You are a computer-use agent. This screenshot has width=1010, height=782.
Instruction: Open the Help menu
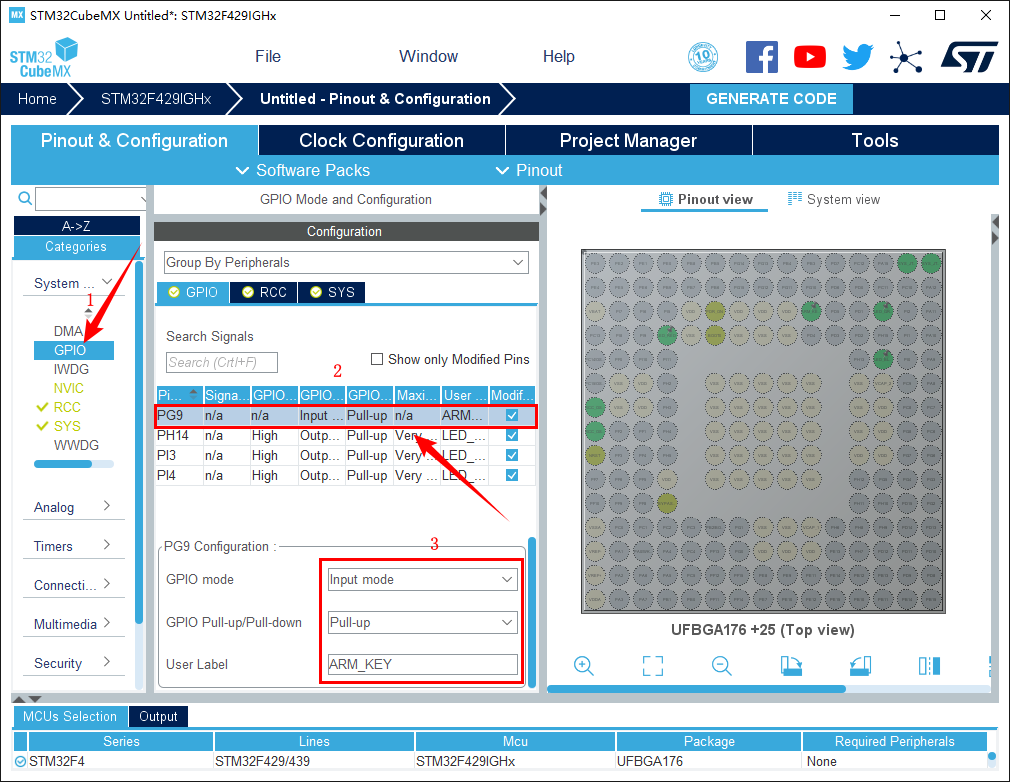point(558,57)
